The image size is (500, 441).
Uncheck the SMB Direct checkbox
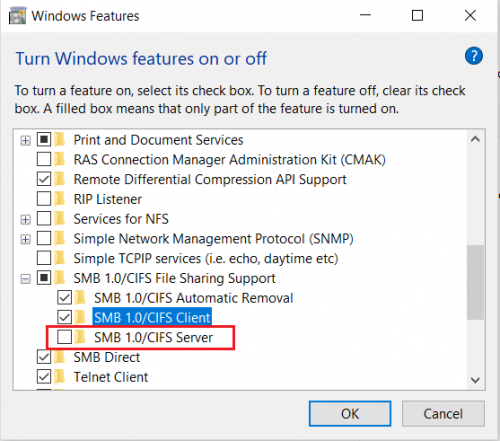click(x=44, y=357)
